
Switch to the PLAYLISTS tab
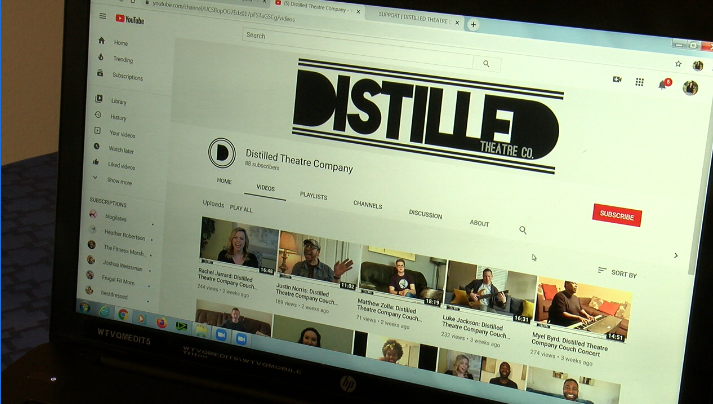coord(313,196)
